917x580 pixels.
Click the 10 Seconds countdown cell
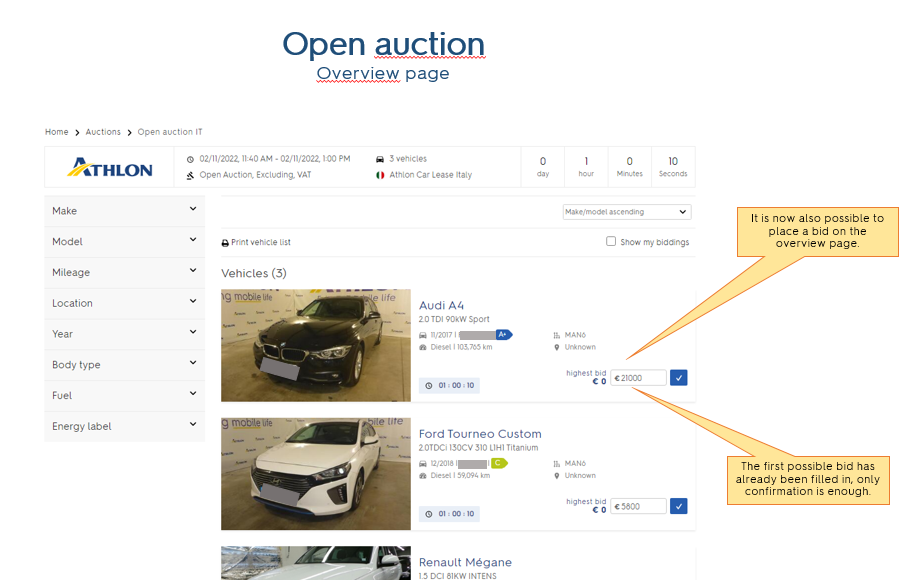tap(673, 167)
